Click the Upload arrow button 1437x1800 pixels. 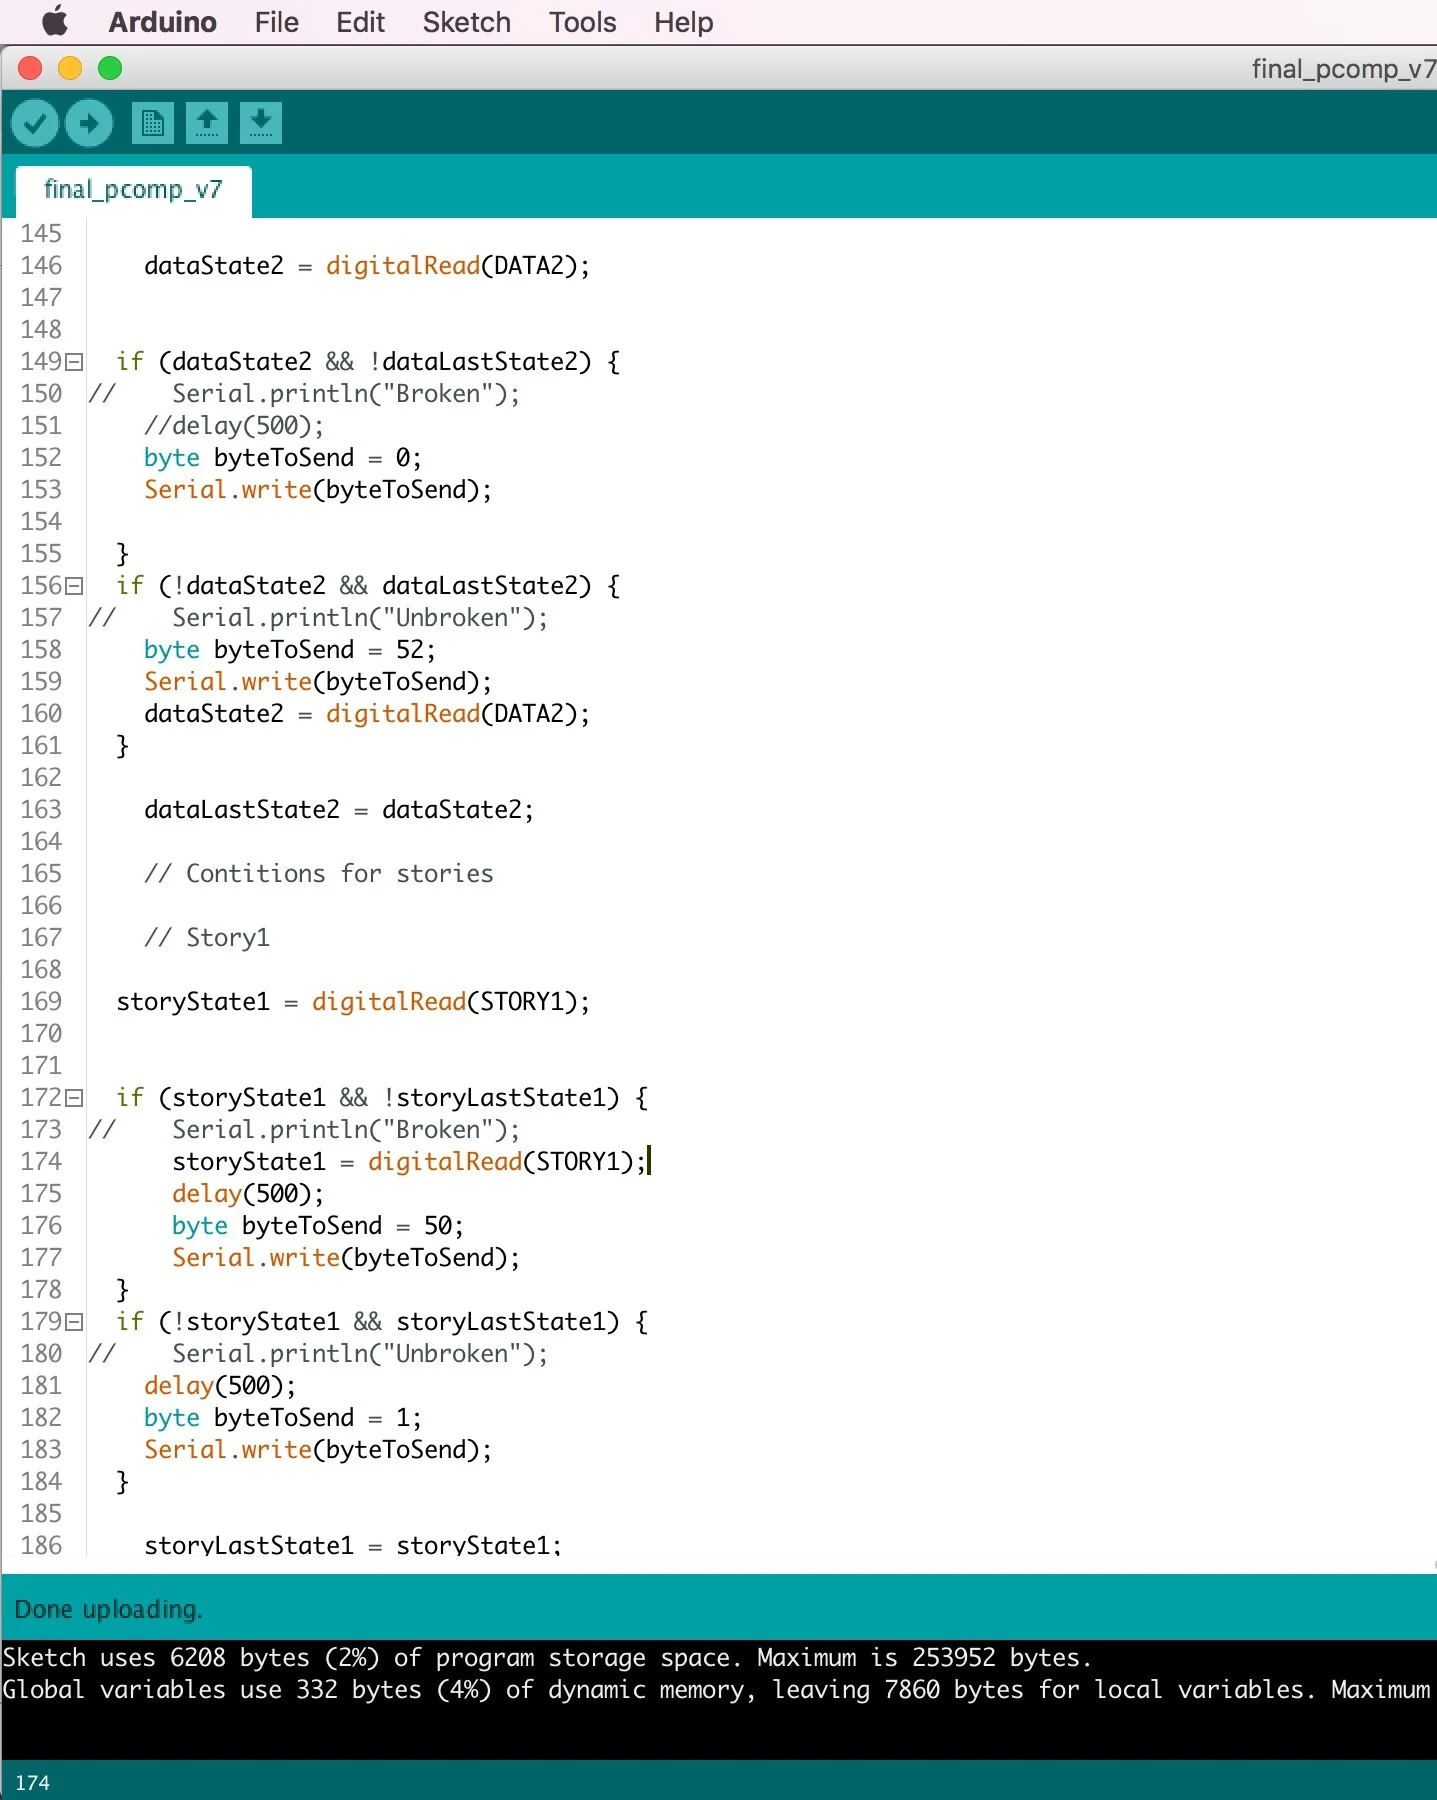coord(89,123)
